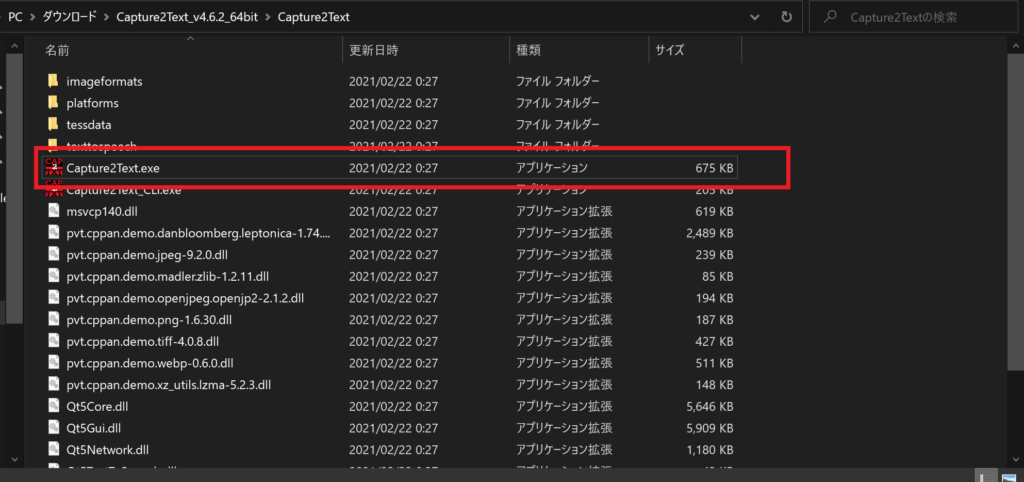Go to Capture2Text_v4.6.2_64bit in the breadcrumb
The width and height of the screenshot is (1024, 482).
(x=188, y=18)
